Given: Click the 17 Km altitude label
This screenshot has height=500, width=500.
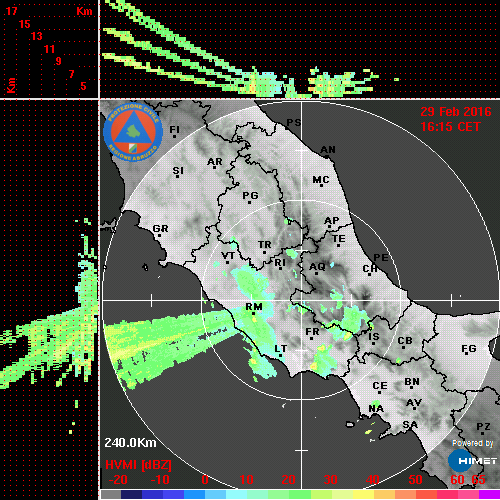Looking at the screenshot, I should click(11, 11).
